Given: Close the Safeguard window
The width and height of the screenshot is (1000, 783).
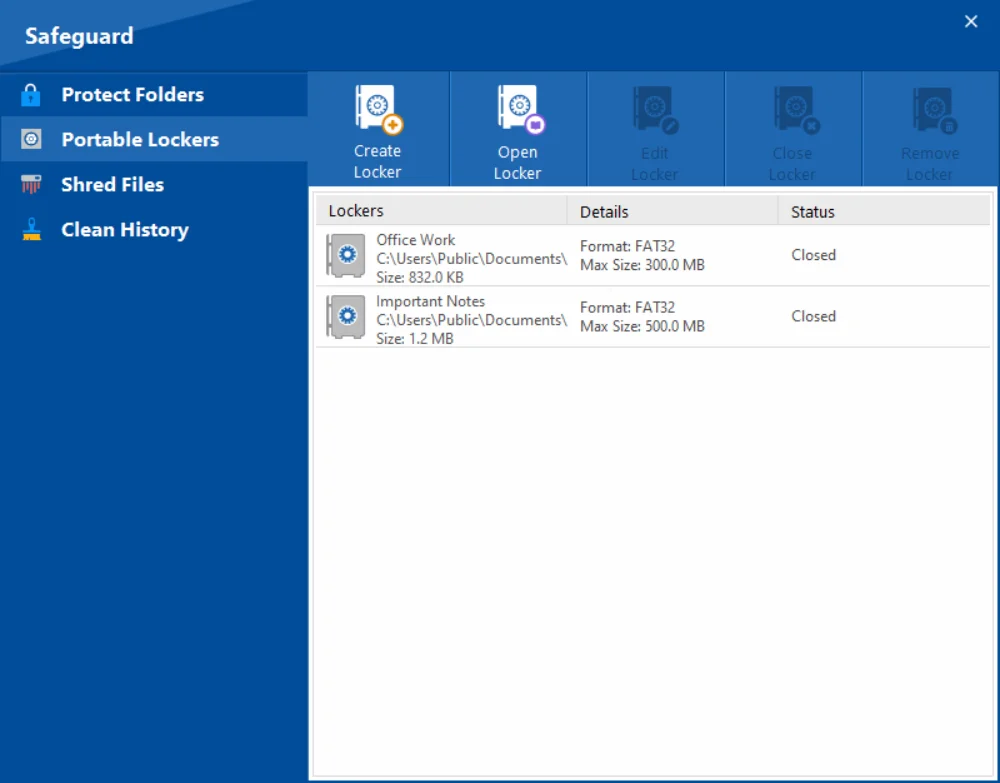Looking at the screenshot, I should click(x=970, y=22).
